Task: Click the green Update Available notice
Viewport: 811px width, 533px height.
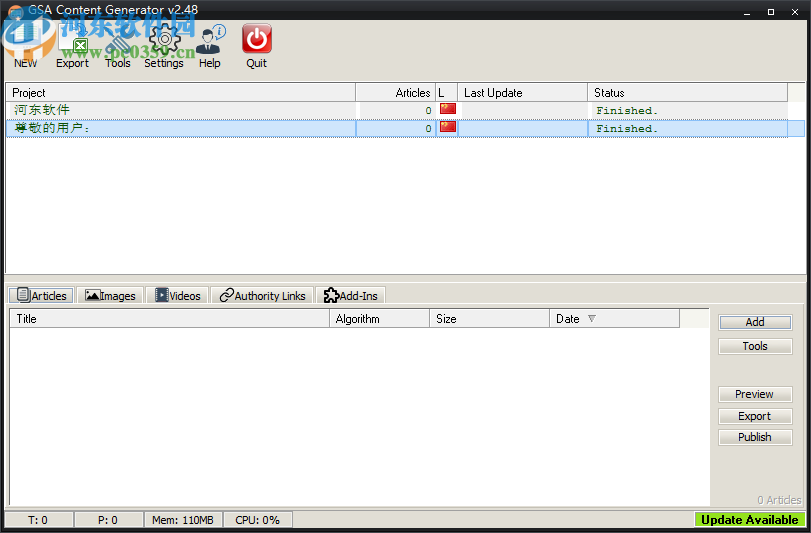Action: pos(749,520)
